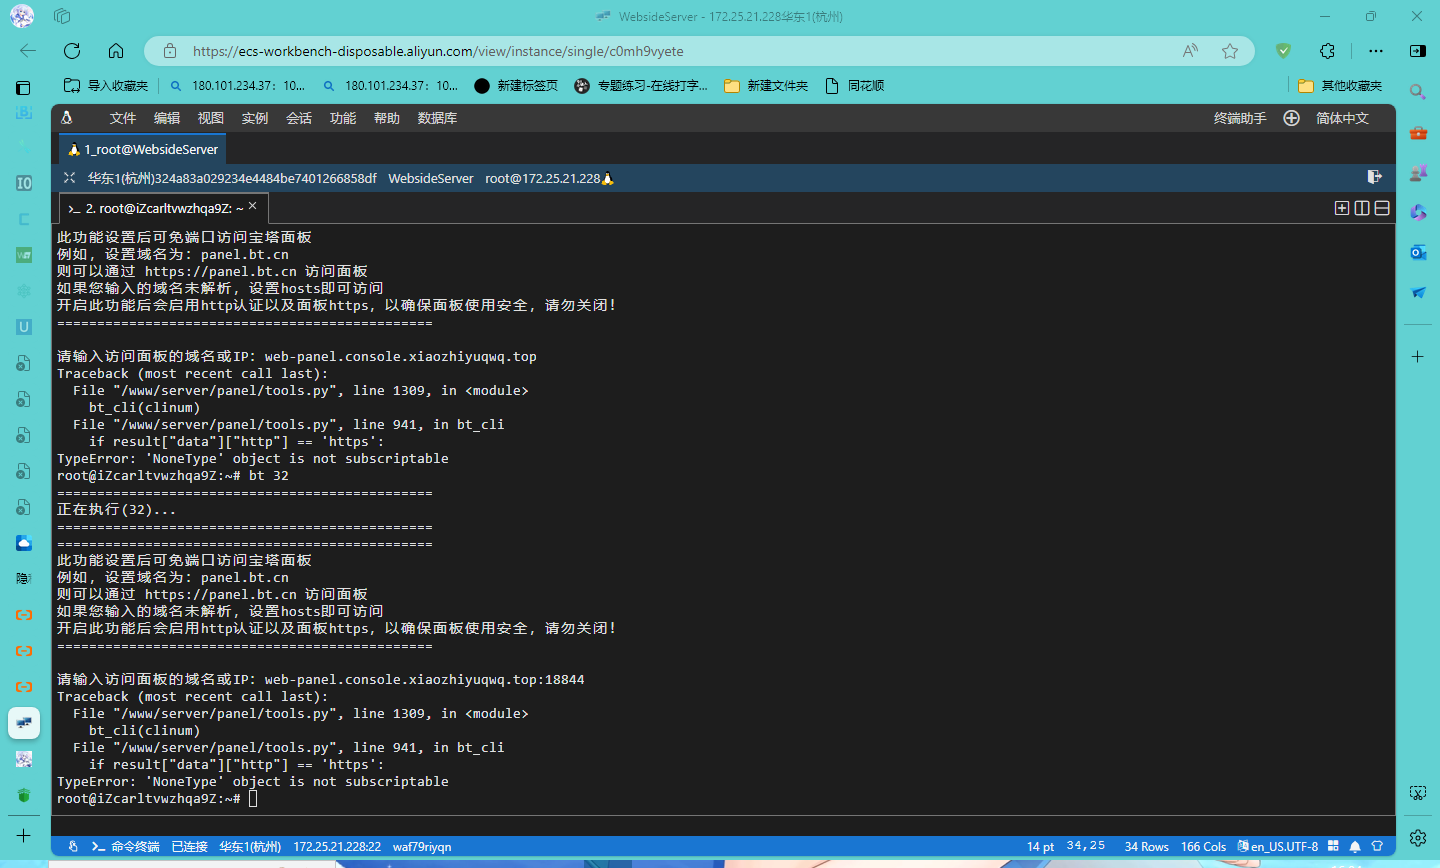The width and height of the screenshot is (1440, 868).
Task: View site information lock icon
Action: (170, 51)
